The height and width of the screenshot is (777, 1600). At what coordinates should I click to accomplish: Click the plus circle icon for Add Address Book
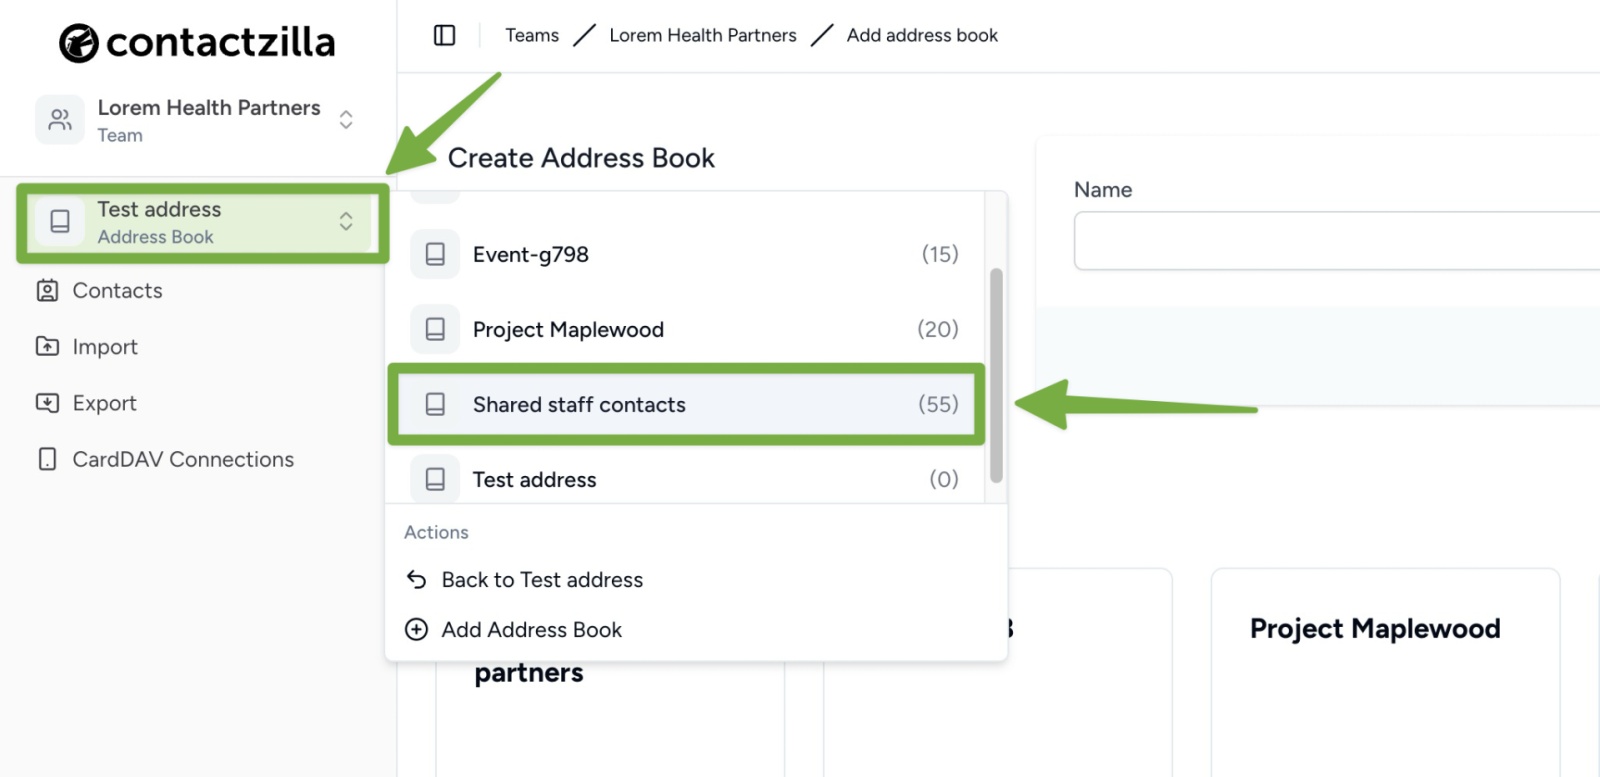tap(416, 630)
